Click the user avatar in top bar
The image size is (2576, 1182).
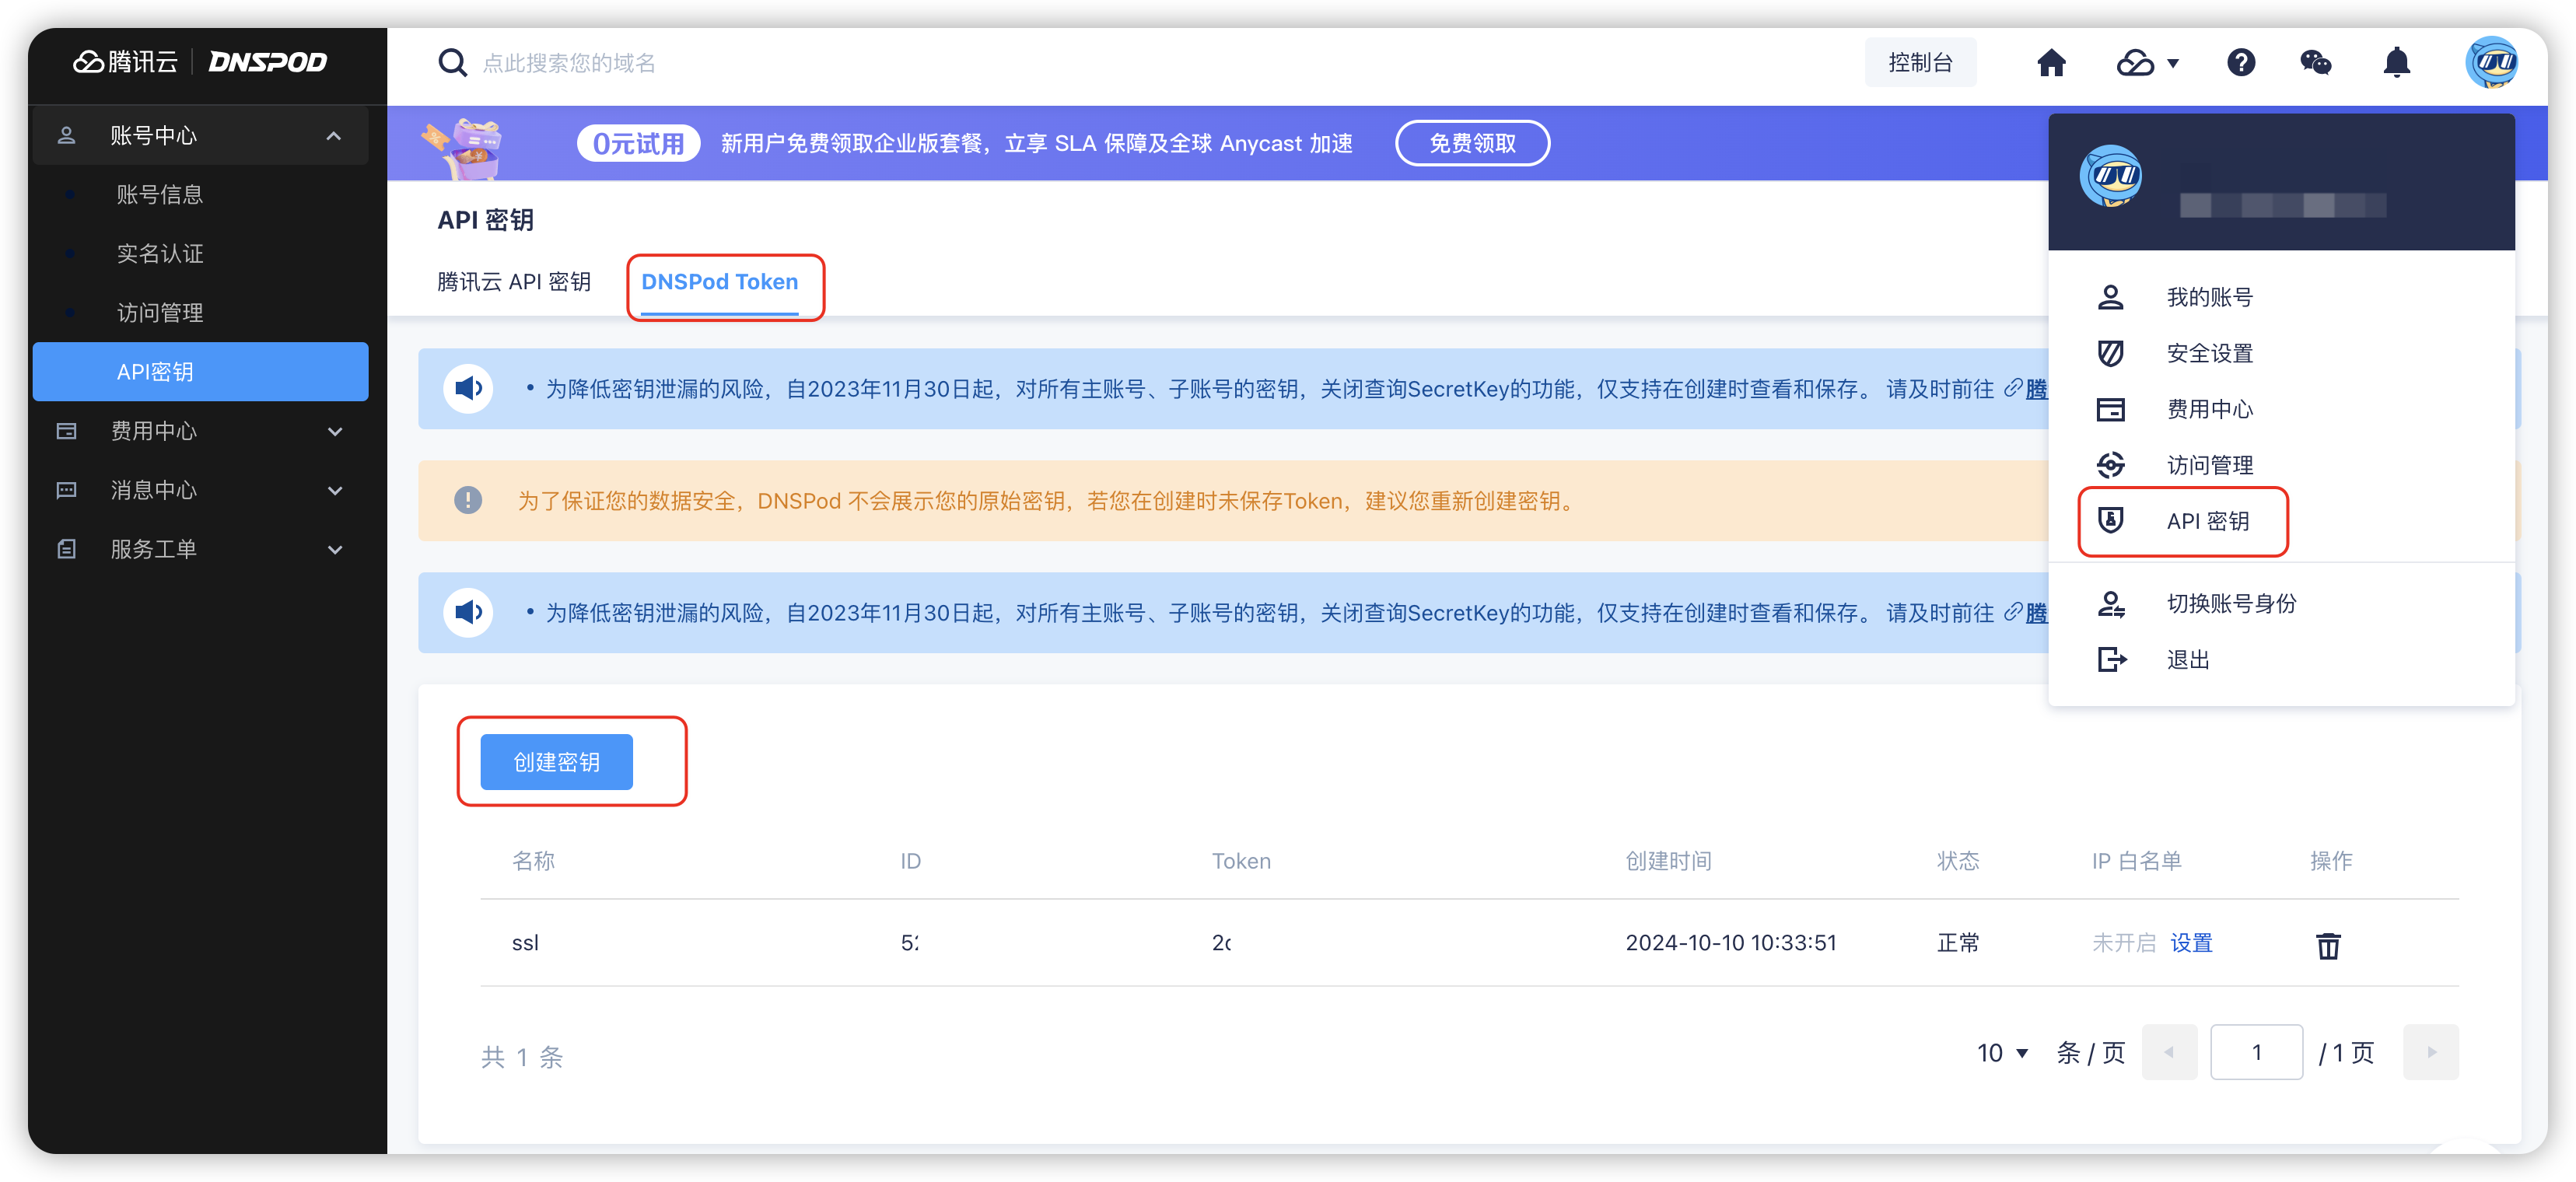[2491, 63]
